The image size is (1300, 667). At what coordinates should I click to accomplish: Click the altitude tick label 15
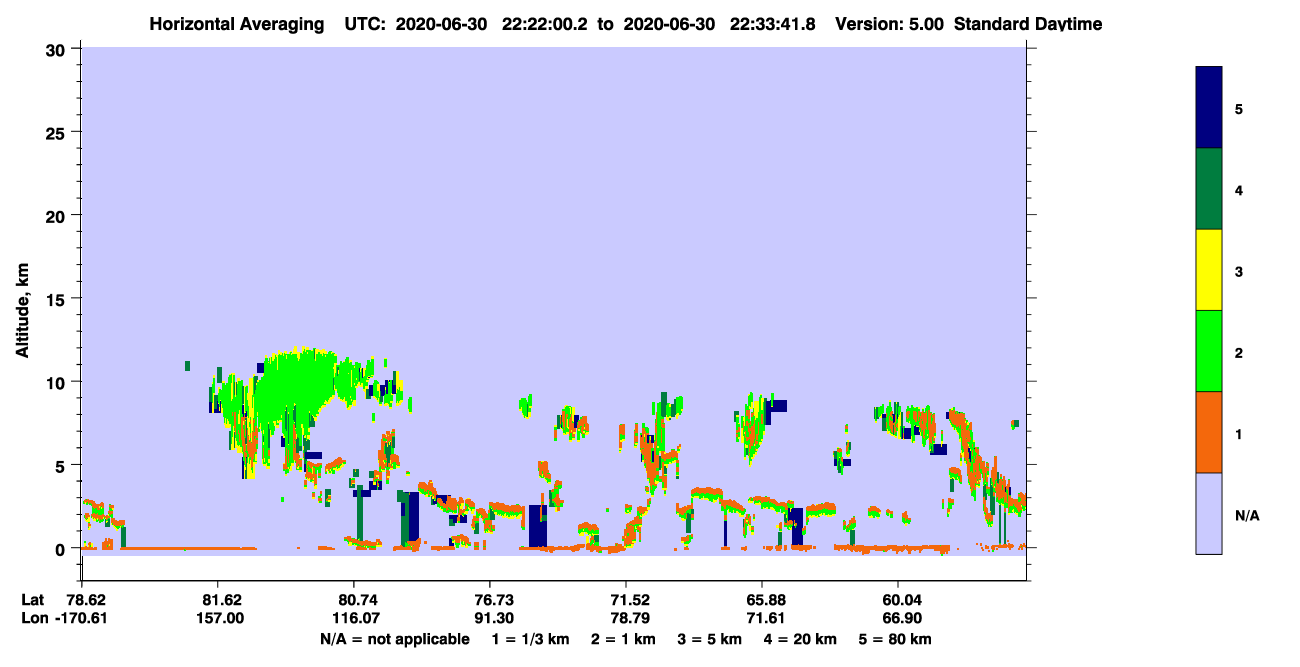[57, 299]
